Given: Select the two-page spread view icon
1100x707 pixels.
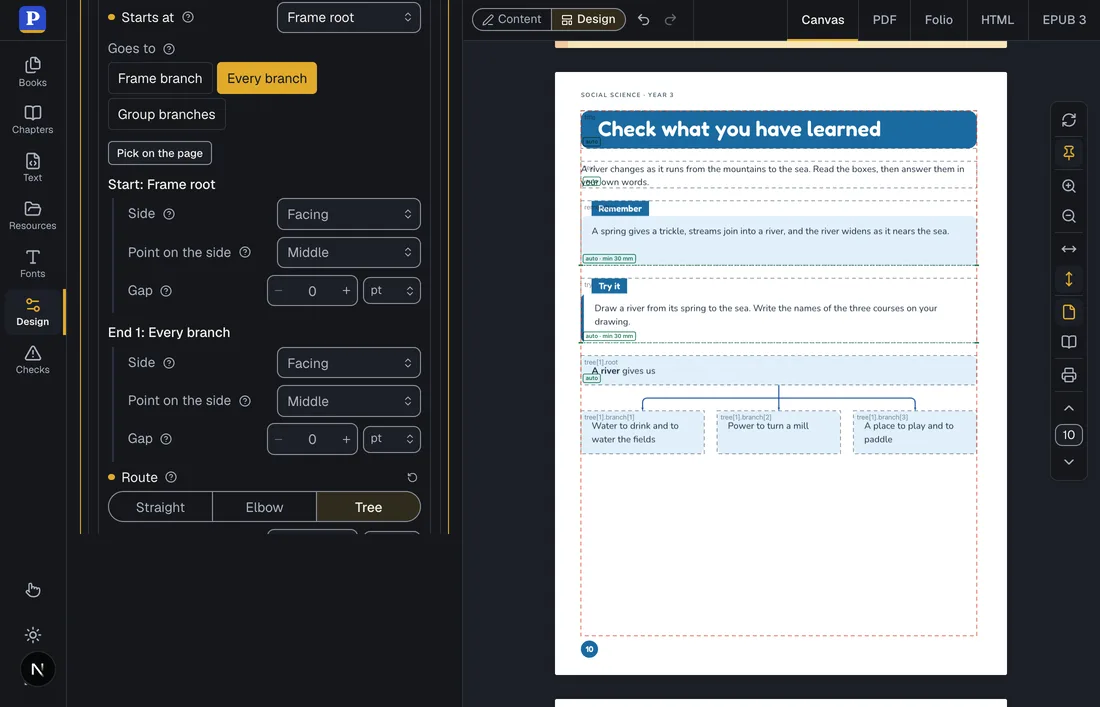Looking at the screenshot, I should coord(1068,342).
